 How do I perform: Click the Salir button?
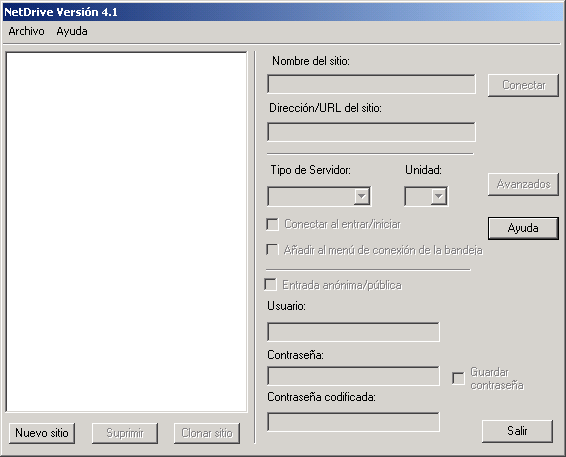[x=517, y=431]
